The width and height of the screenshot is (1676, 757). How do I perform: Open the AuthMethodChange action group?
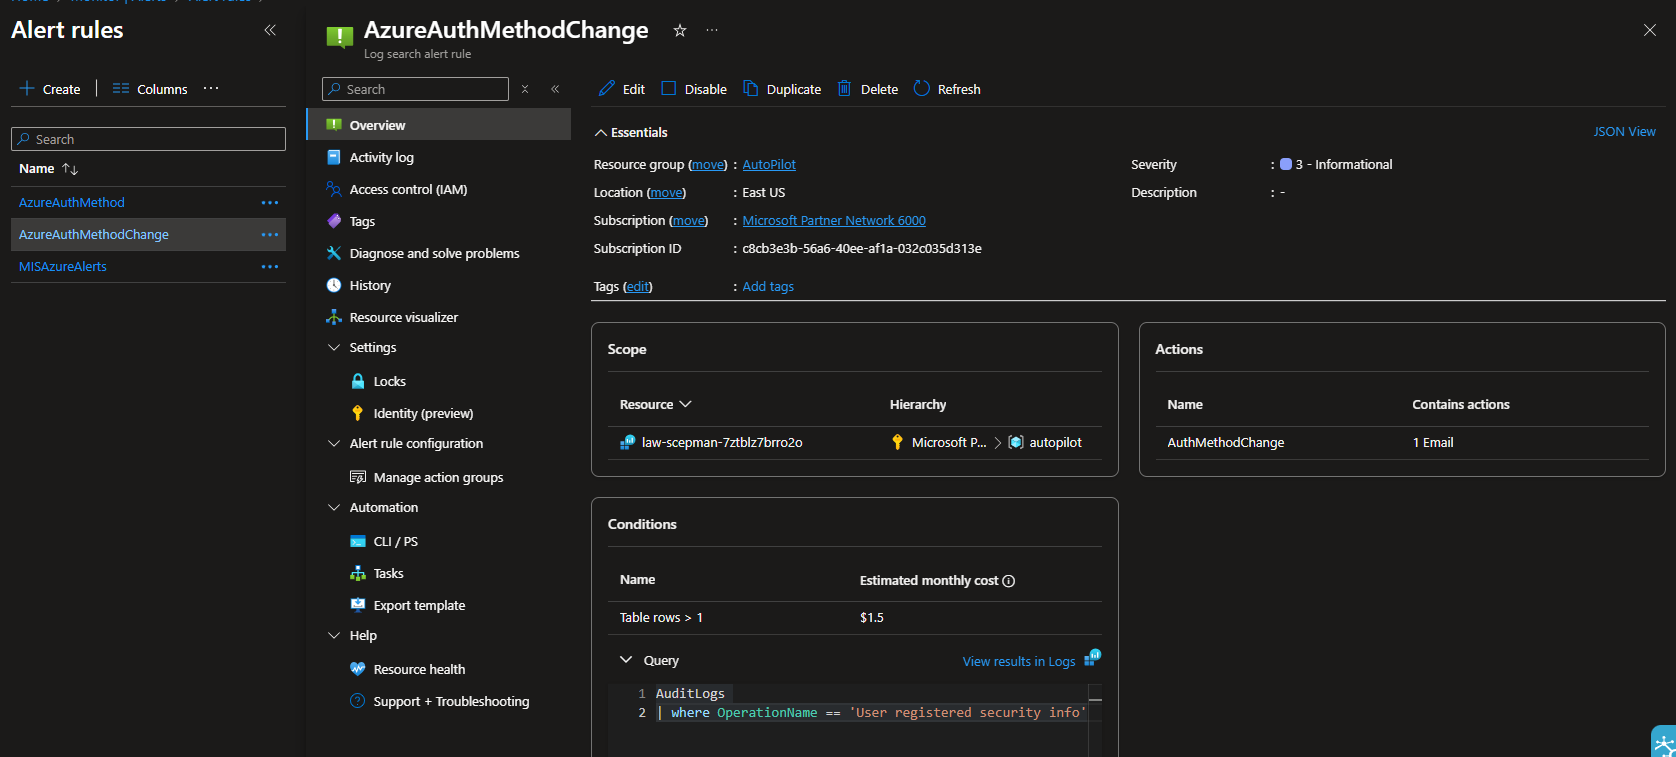point(1226,442)
